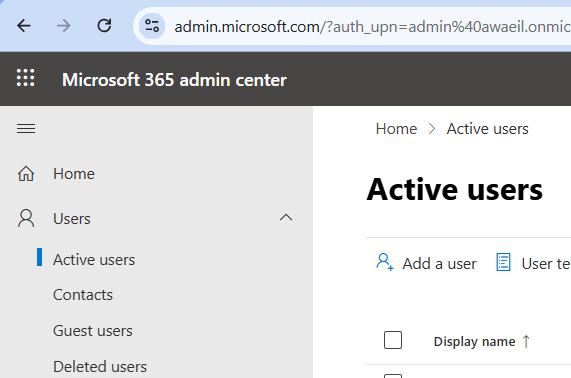Collapse the navigation menu hamburger icon
Viewport: 571px width, 378px height.
[26, 129]
